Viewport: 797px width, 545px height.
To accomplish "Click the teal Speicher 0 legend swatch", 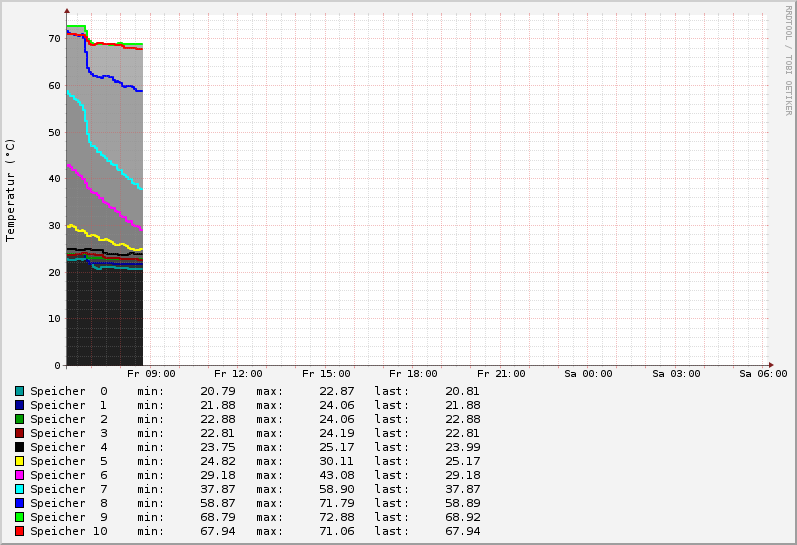I will point(19,391).
